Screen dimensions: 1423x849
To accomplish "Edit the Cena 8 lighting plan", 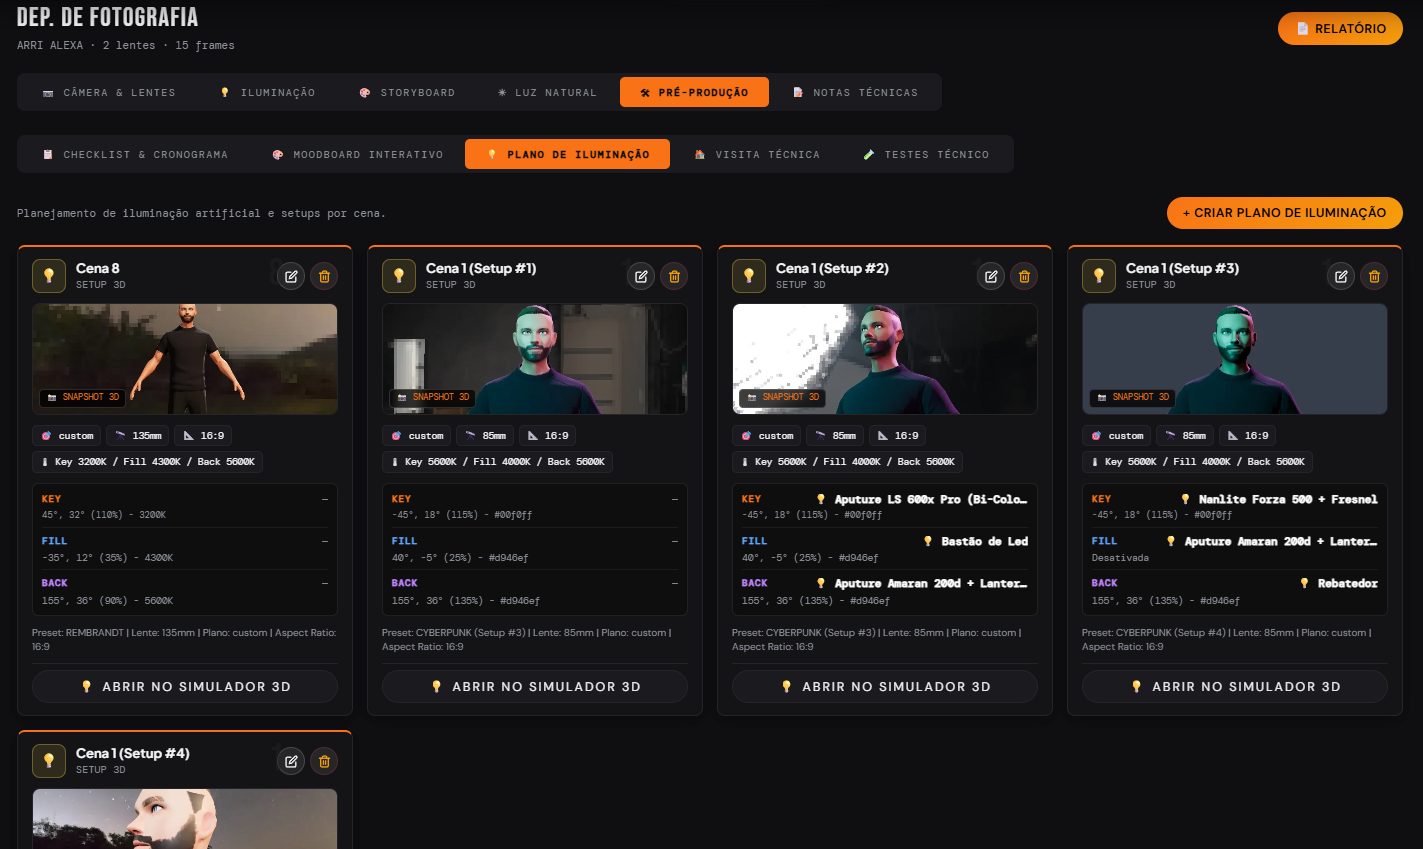I will click(291, 276).
